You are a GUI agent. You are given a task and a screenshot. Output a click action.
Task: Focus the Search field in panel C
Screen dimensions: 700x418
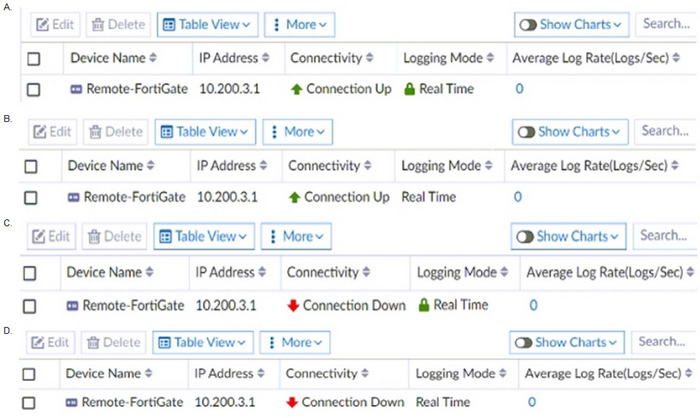(664, 236)
